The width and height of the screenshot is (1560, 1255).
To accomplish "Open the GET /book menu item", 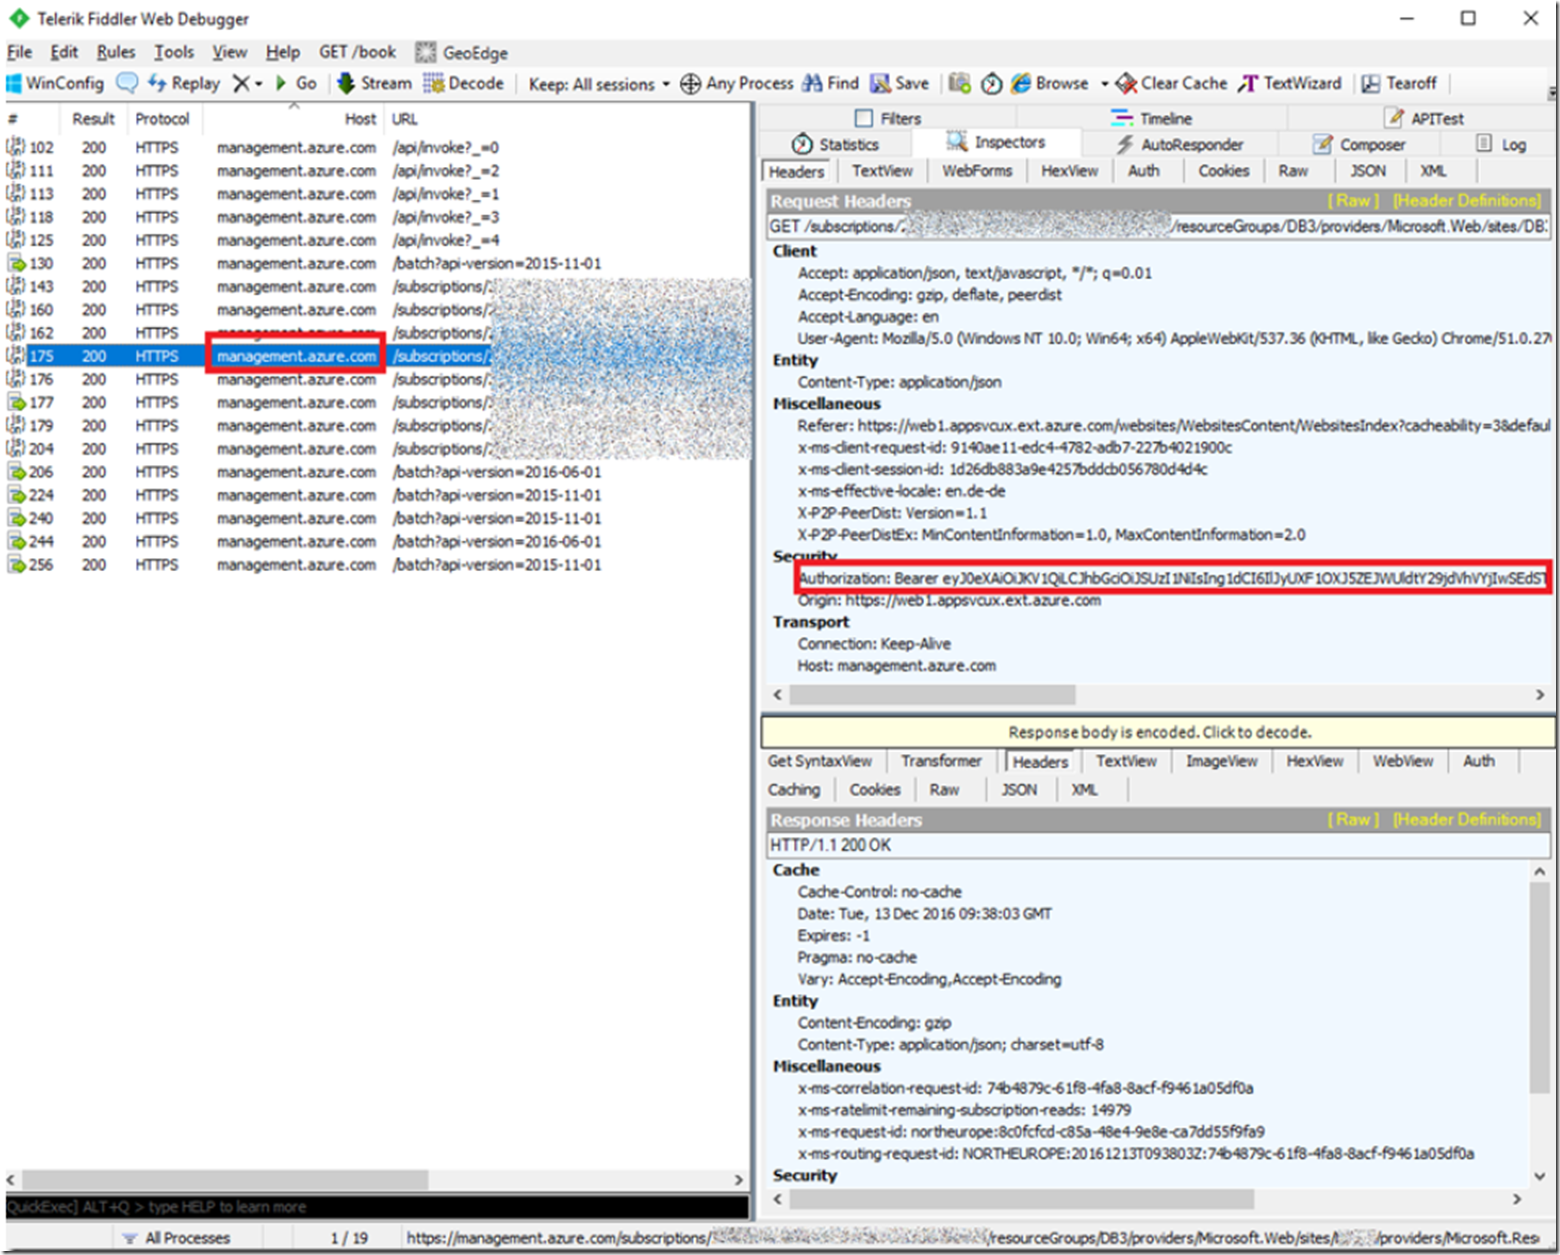I will tap(357, 52).
